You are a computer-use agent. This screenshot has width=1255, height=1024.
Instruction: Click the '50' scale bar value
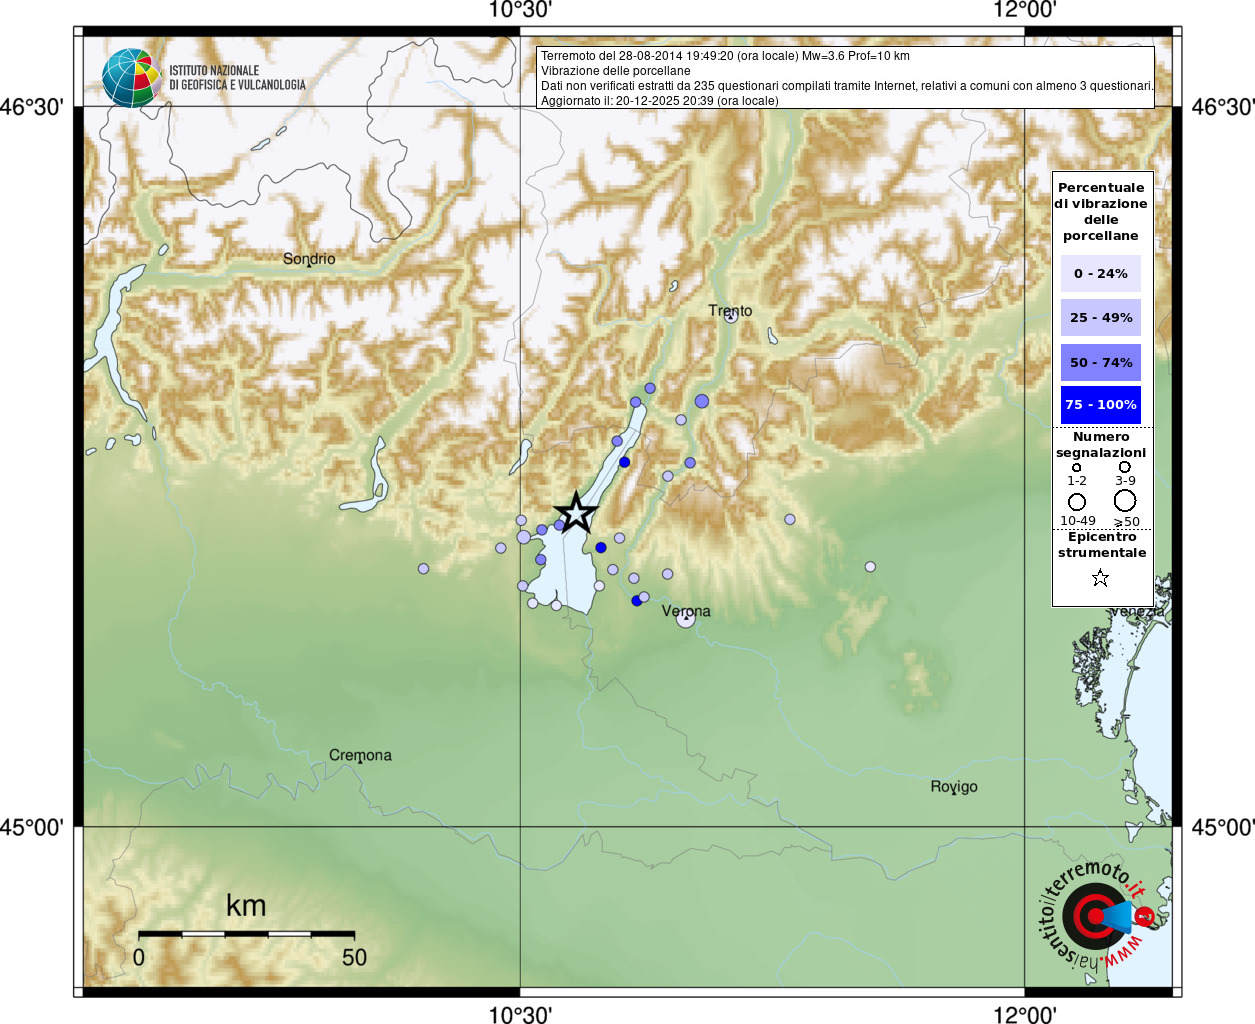click(354, 958)
